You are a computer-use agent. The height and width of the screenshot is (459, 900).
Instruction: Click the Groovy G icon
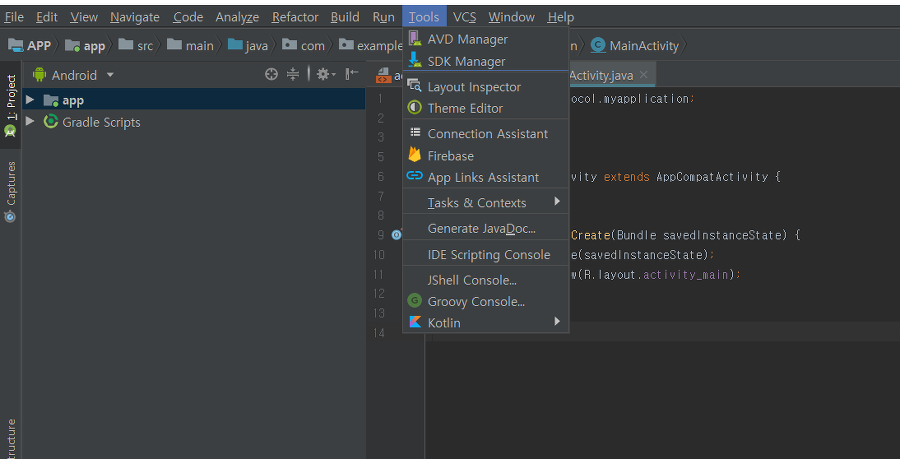414,300
